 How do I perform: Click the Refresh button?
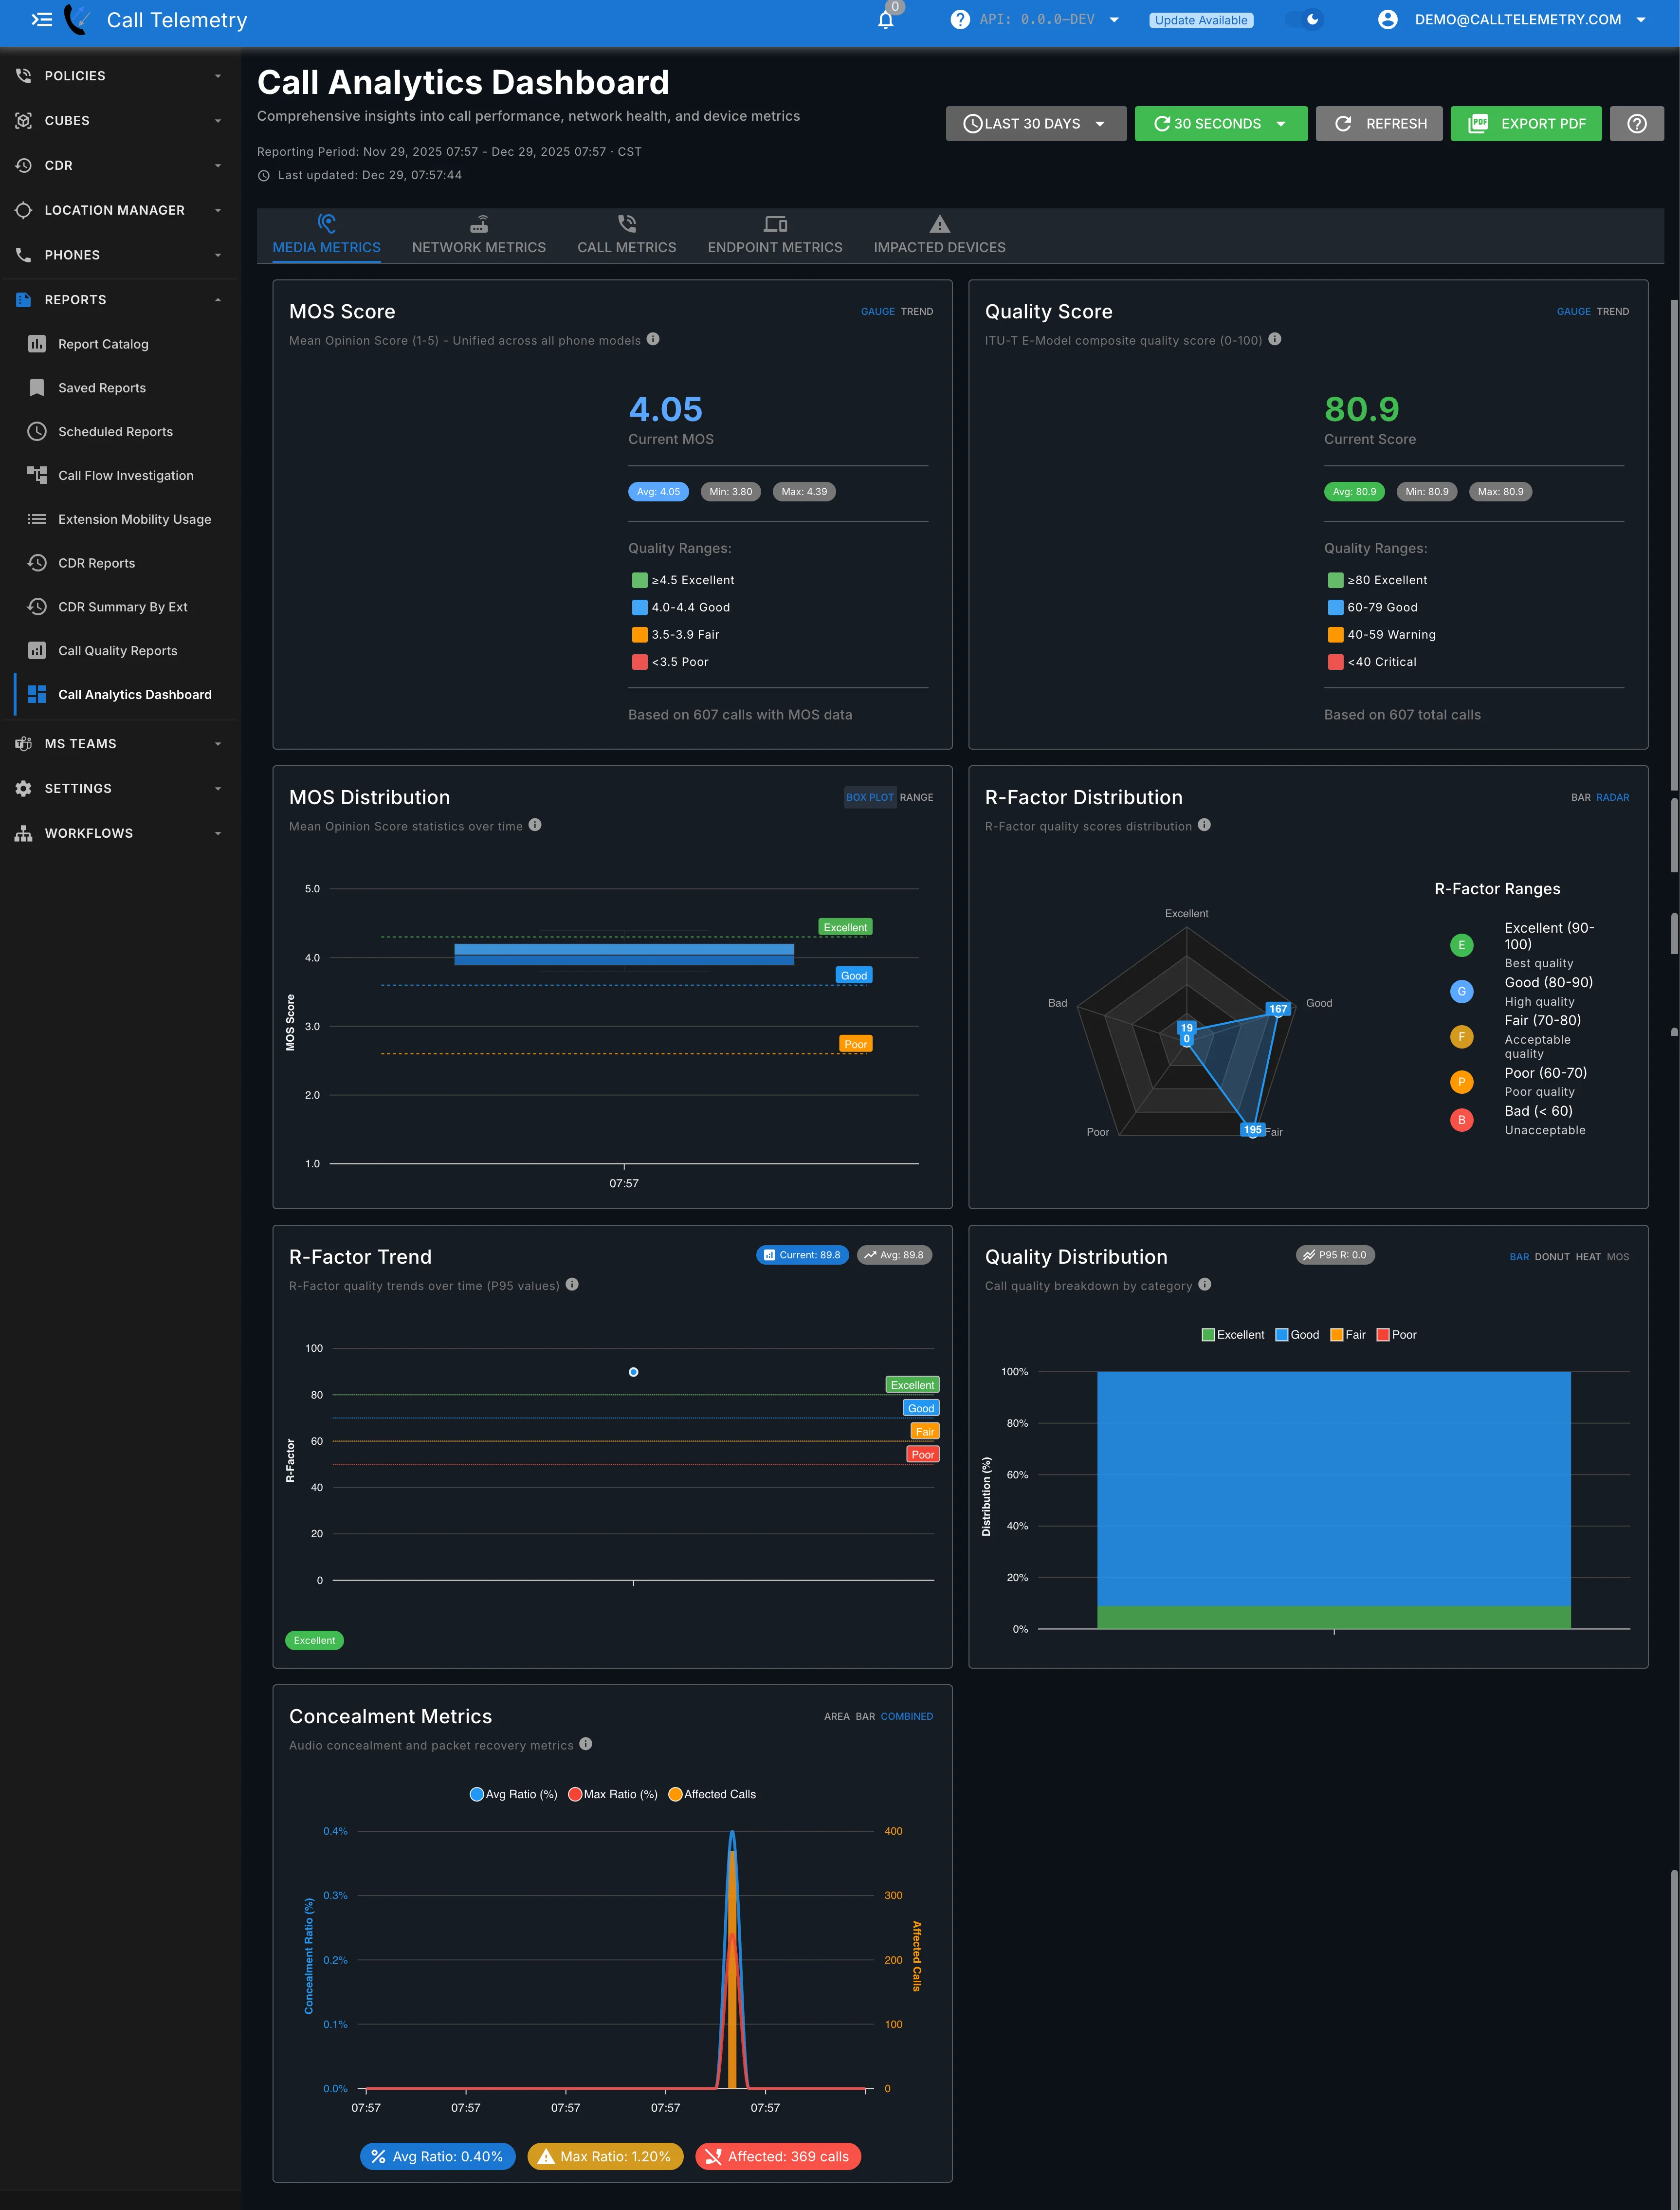[1379, 124]
